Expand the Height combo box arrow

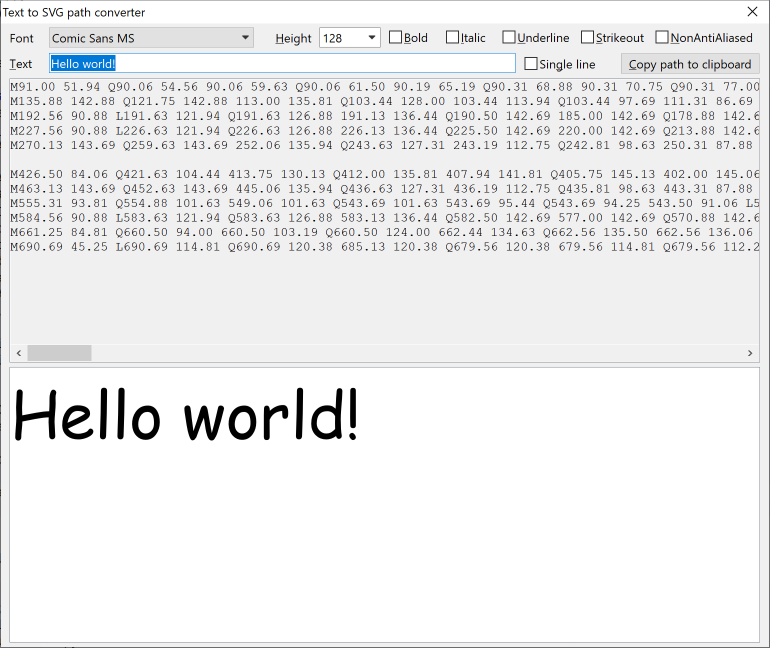point(372,38)
